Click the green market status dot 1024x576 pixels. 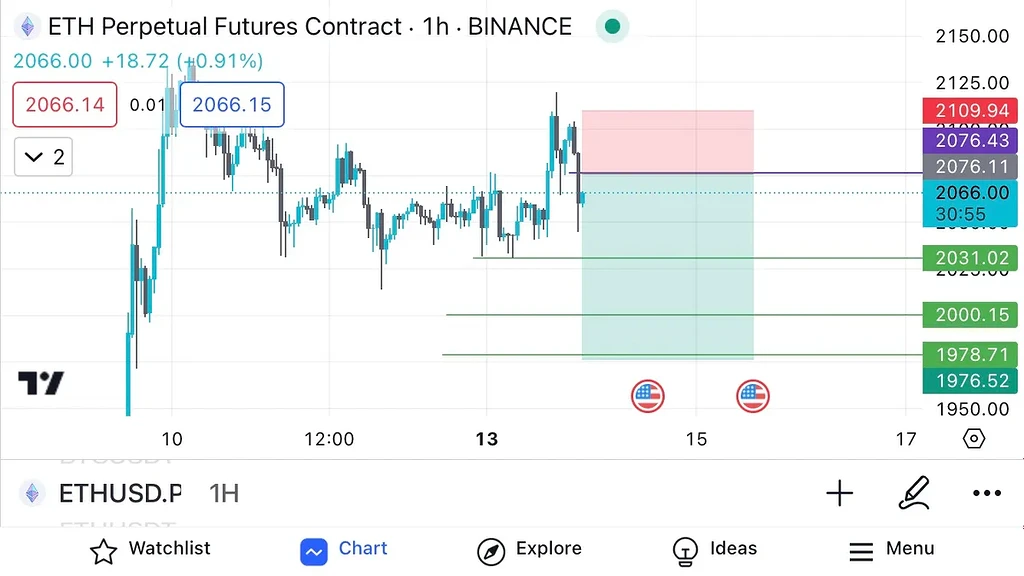[x=611, y=27]
